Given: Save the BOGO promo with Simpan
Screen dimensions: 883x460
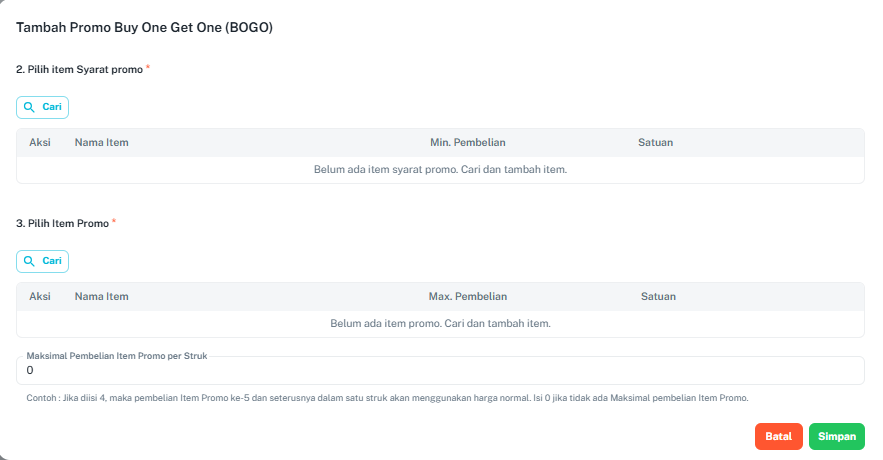Looking at the screenshot, I should click(x=836, y=437).
